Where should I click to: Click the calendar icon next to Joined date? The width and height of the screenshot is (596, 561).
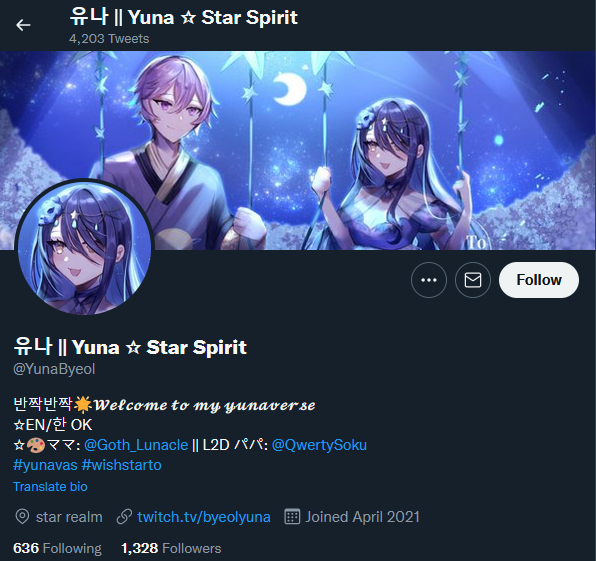292,517
